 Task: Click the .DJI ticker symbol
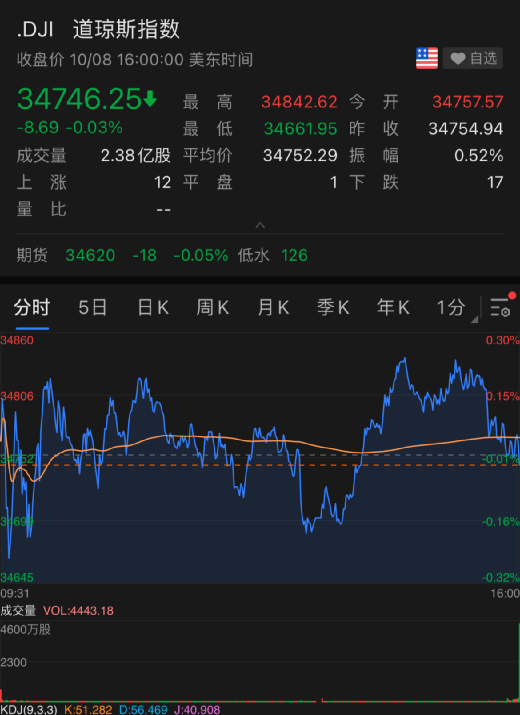(x=35, y=30)
